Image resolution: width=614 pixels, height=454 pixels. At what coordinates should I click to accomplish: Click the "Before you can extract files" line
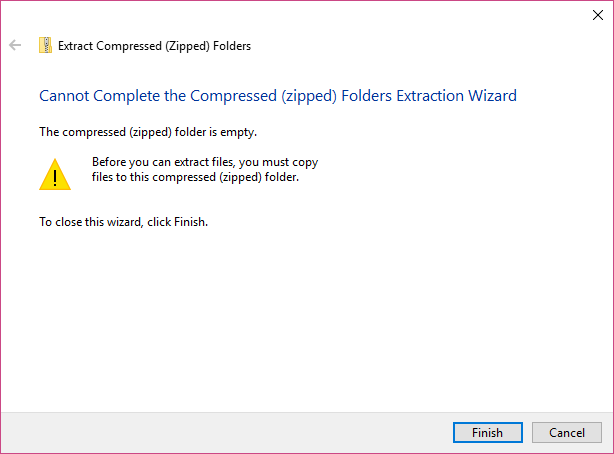coord(205,162)
